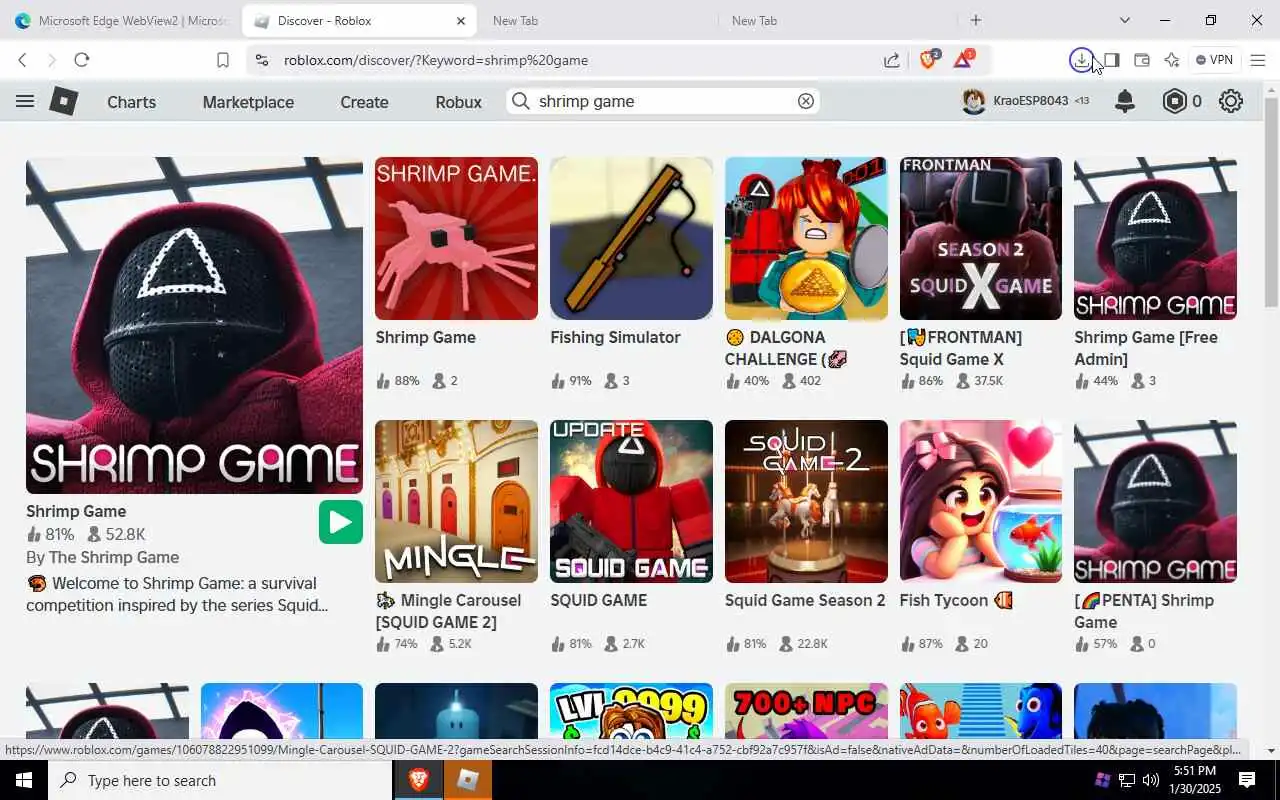
Task: Click the Windows taskbar search box
Action: click(220, 780)
